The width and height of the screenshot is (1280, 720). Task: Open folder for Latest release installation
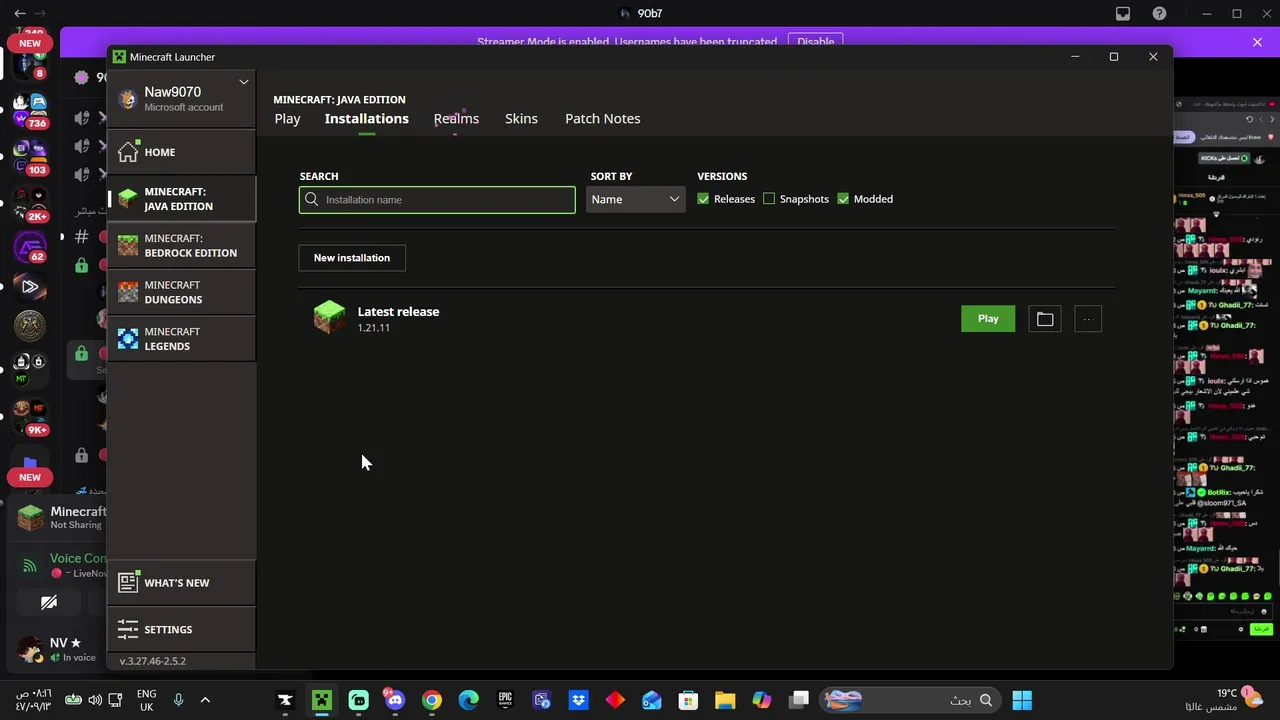(x=1045, y=319)
